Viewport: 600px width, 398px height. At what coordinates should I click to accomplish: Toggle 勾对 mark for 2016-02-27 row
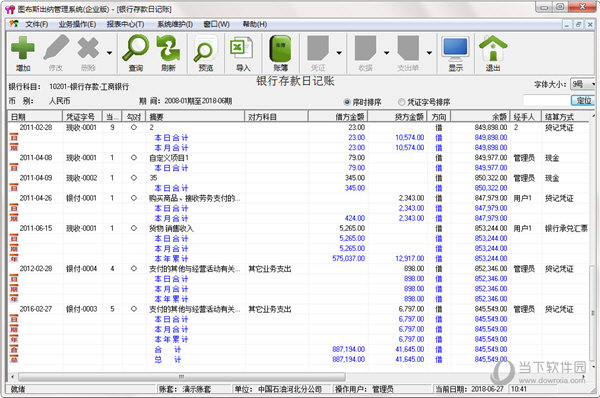point(134,309)
